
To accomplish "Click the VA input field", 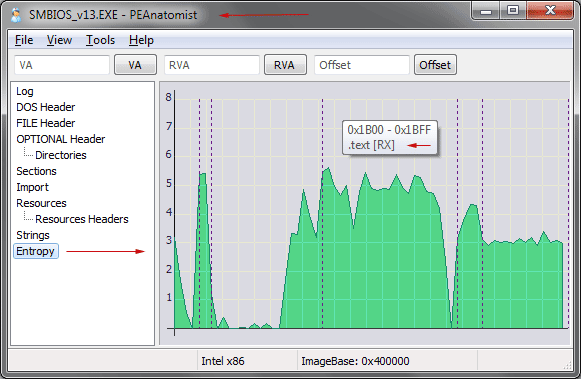I will click(x=62, y=65).
